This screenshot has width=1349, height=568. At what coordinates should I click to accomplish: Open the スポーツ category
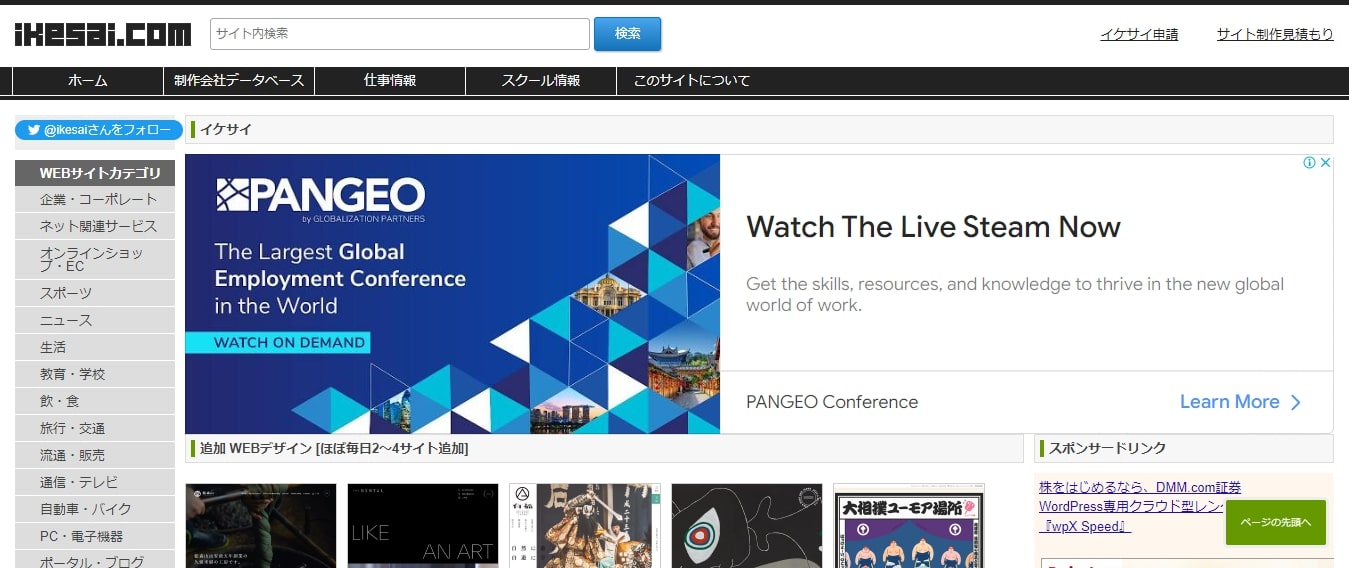[95, 294]
